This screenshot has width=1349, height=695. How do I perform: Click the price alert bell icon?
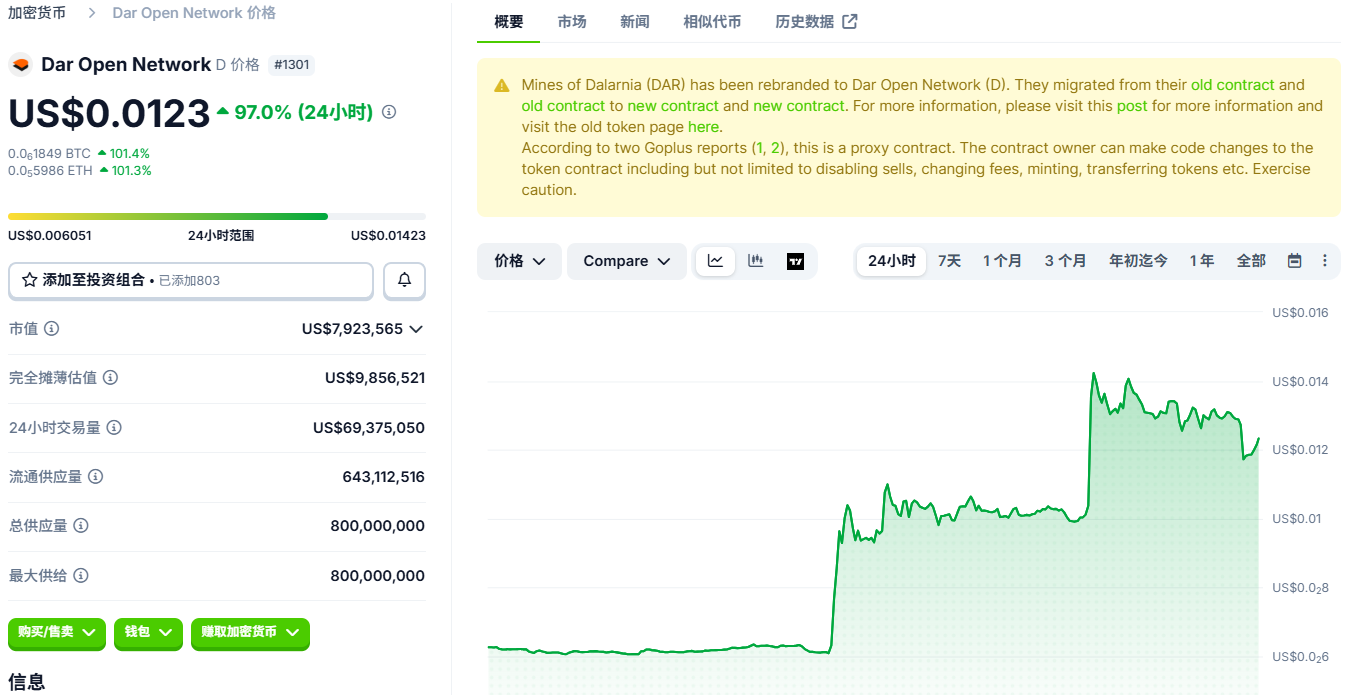(x=404, y=281)
